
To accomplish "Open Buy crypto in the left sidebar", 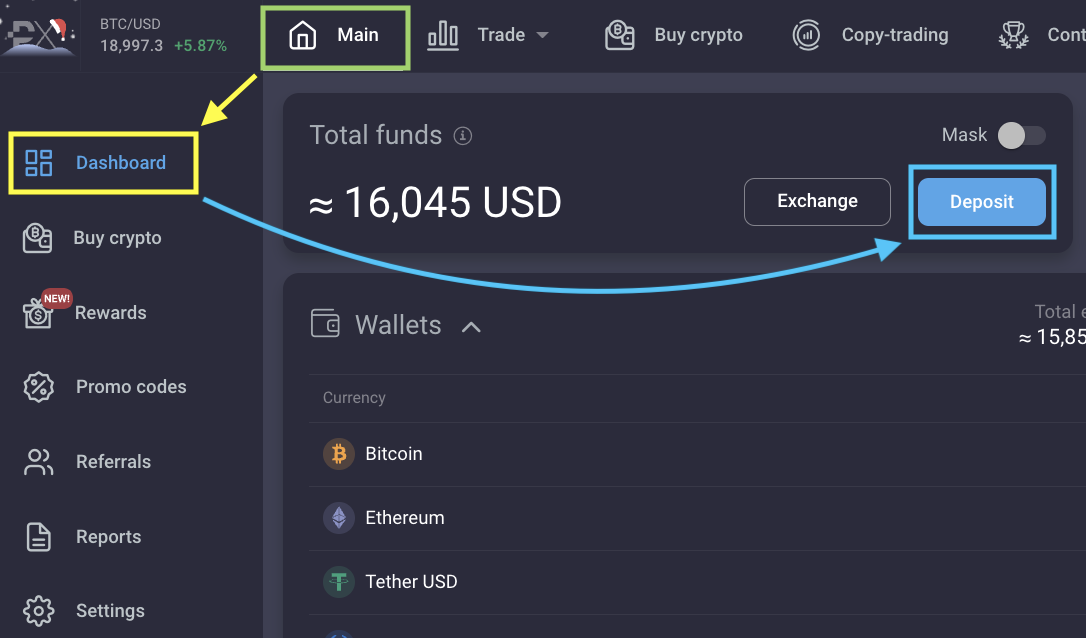I will [x=93, y=238].
